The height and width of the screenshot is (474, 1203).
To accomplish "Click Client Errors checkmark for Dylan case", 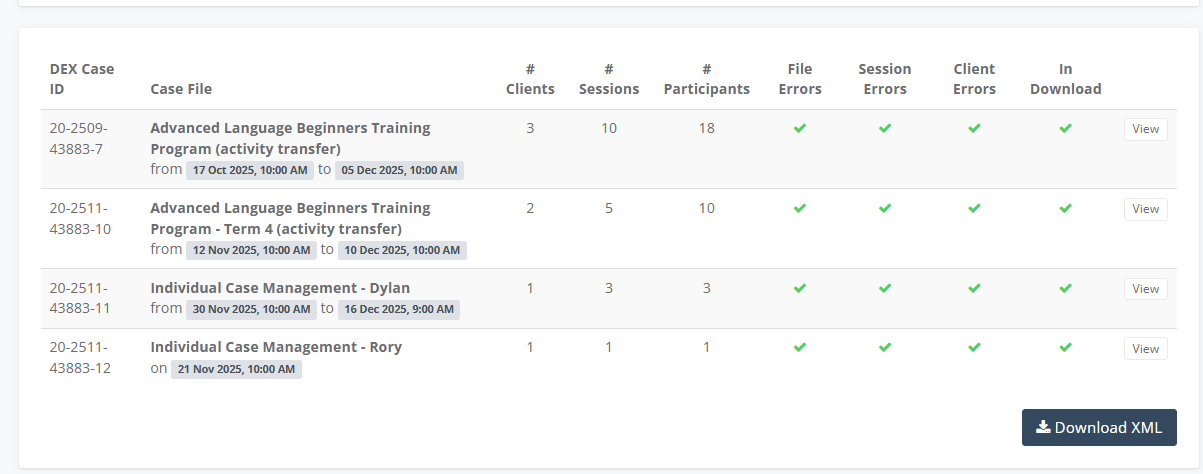I will [x=974, y=288].
